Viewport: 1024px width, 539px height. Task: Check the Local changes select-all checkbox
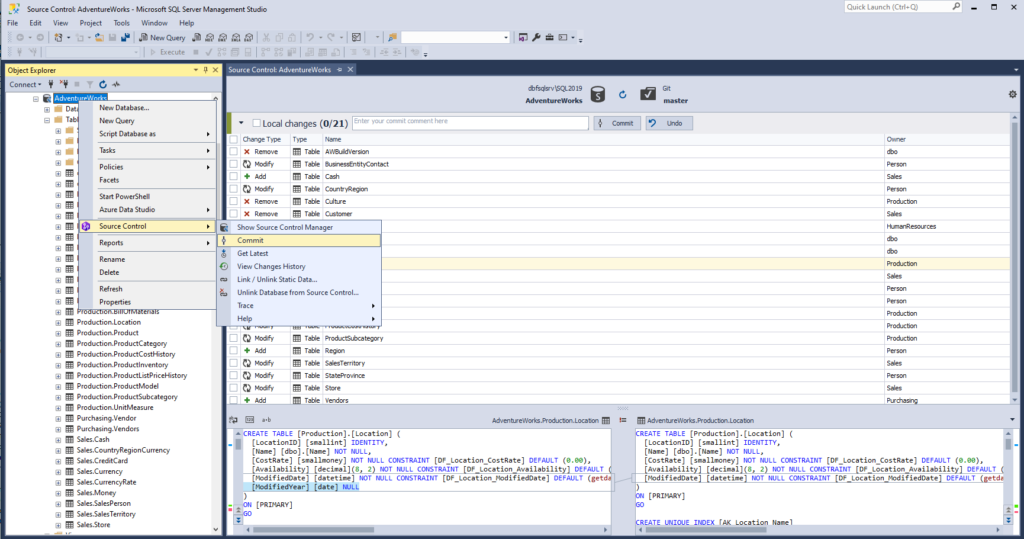(x=257, y=123)
